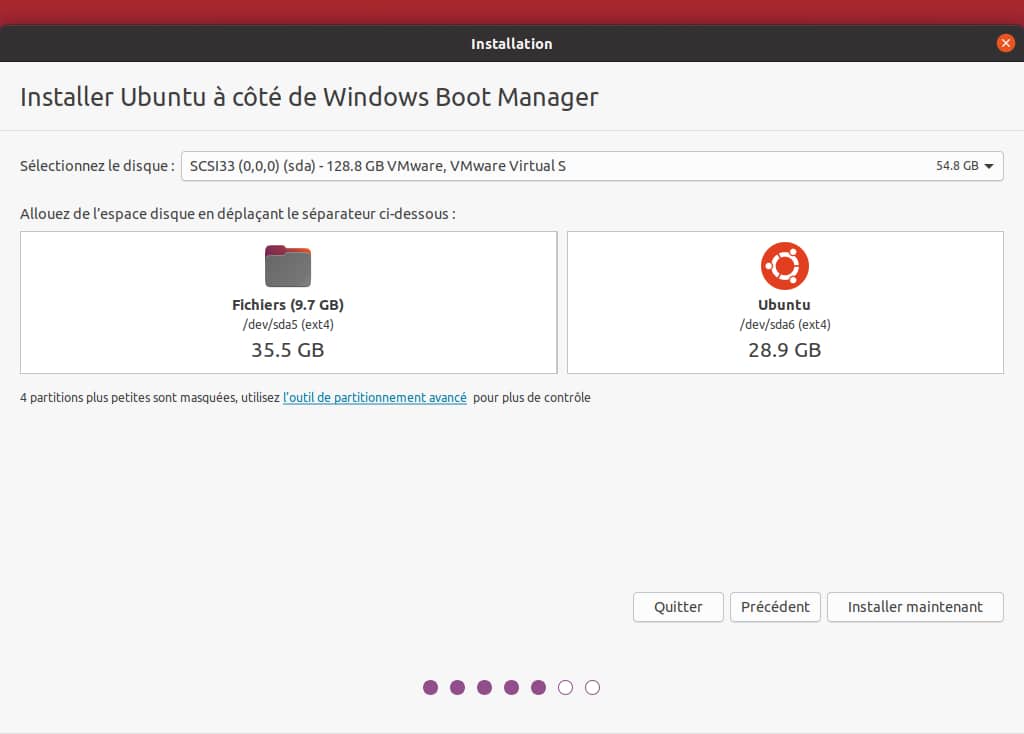The width and height of the screenshot is (1024, 734).
Task: Click the separator between Fichiers and Ubuntu partitions
Action: click(562, 302)
